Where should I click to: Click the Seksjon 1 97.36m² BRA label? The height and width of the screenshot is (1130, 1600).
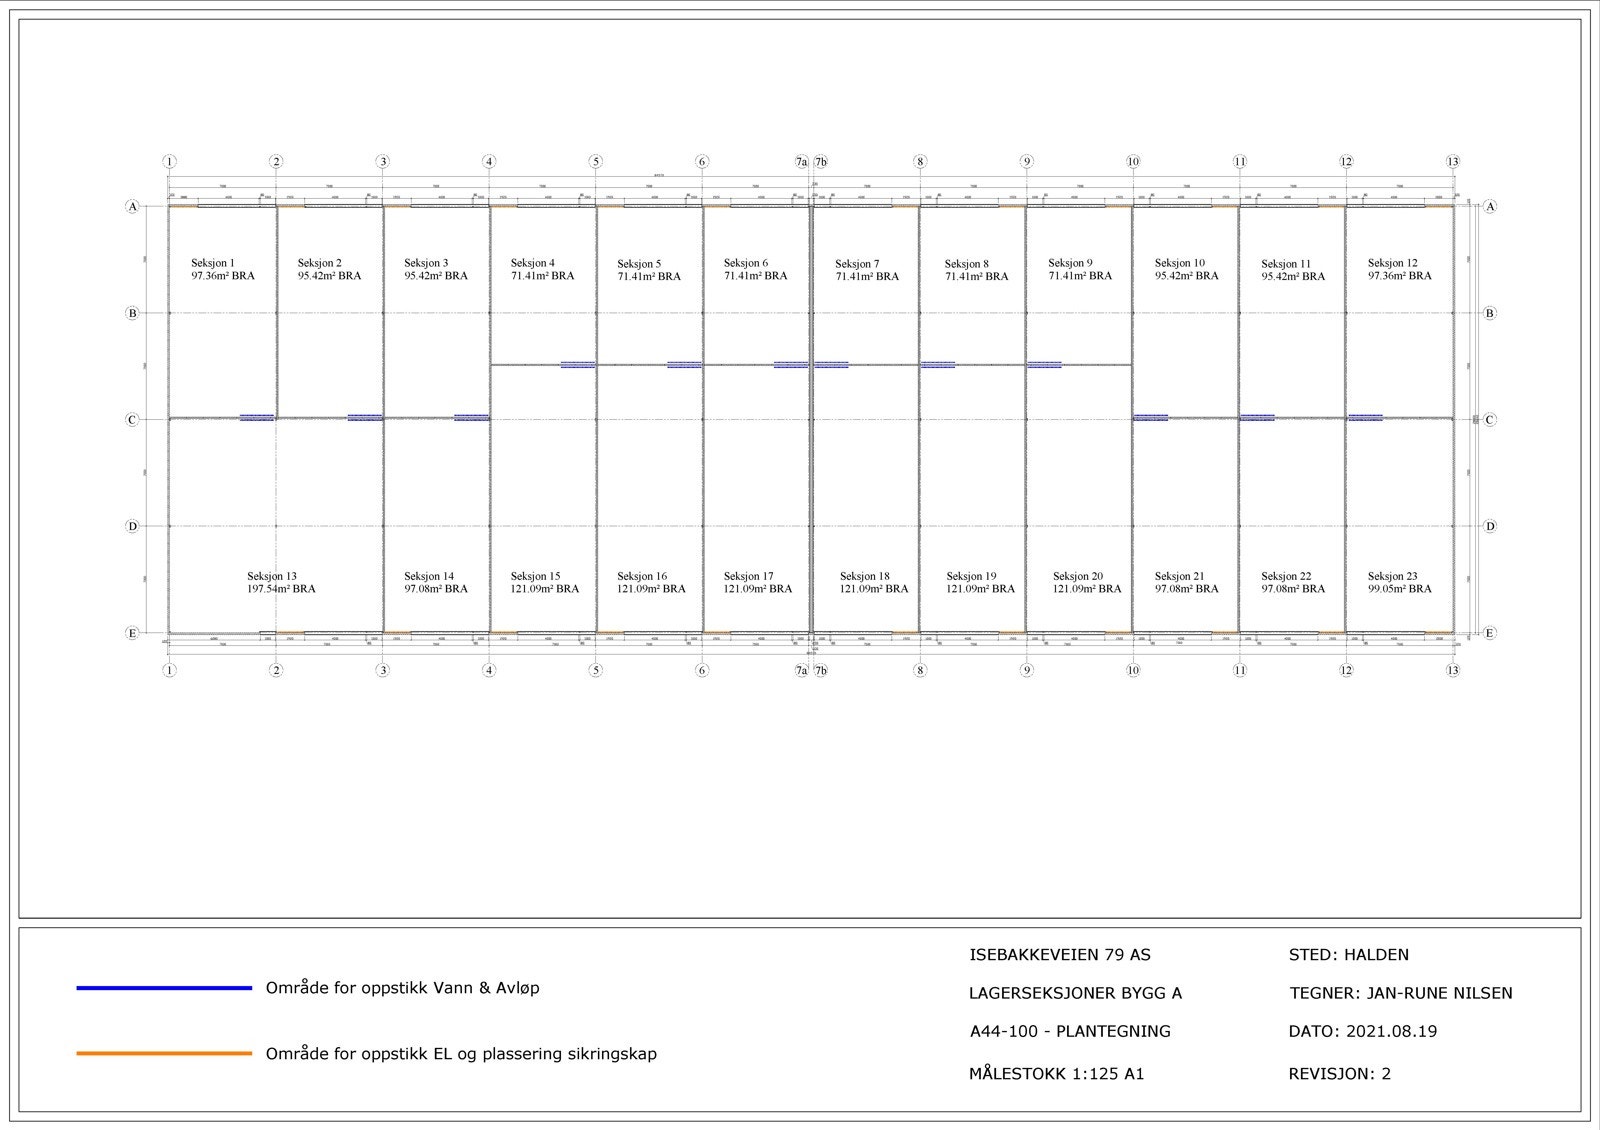(223, 269)
